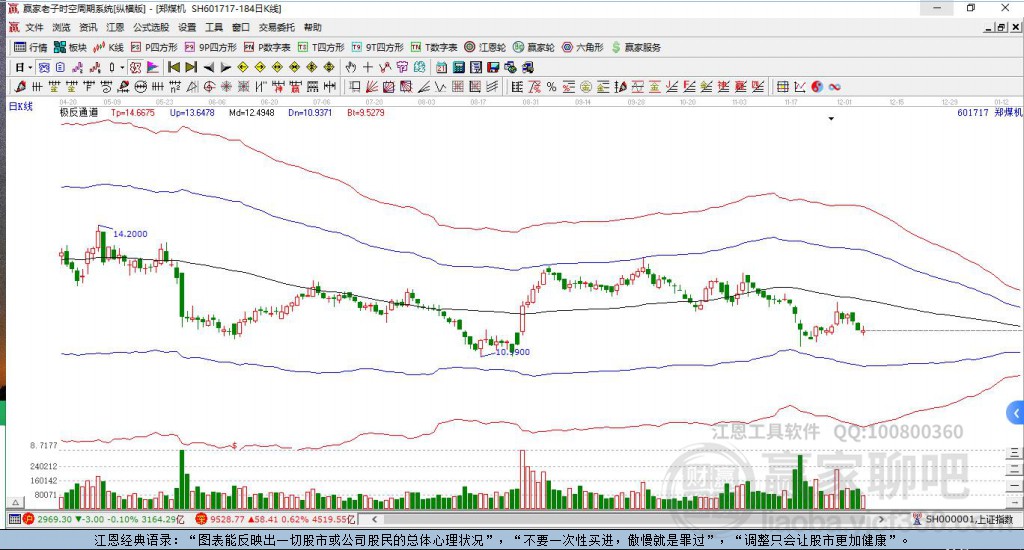Open the calendar icon

441,67
